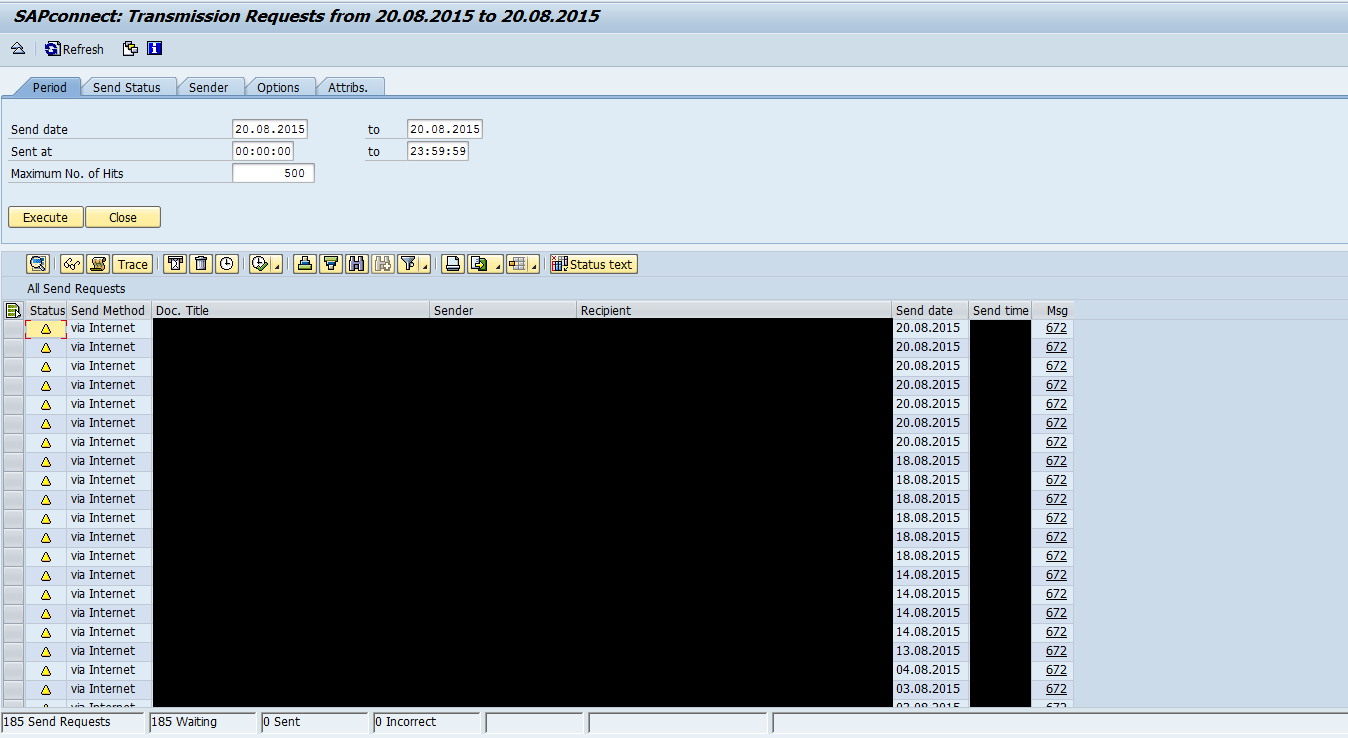Screen dimensions: 1348x738
Task: Open the Sender tab
Action: coord(209,87)
